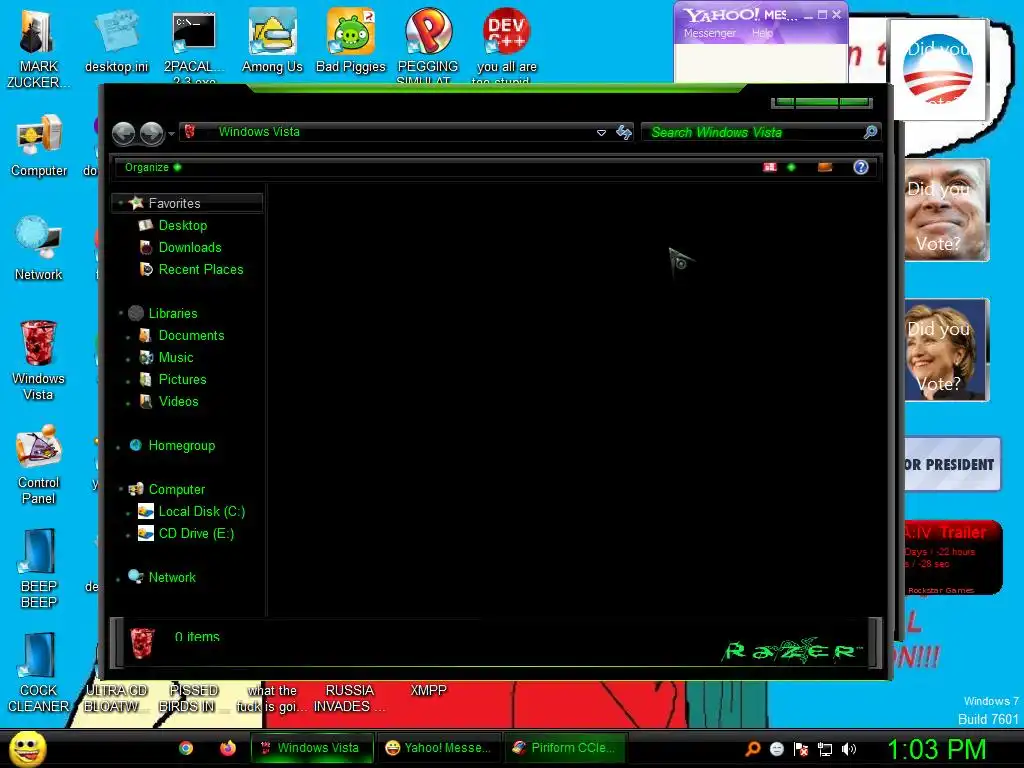The width and height of the screenshot is (1024, 768).
Task: Select the 2PACAL command prompt shortcut
Action: click(194, 47)
